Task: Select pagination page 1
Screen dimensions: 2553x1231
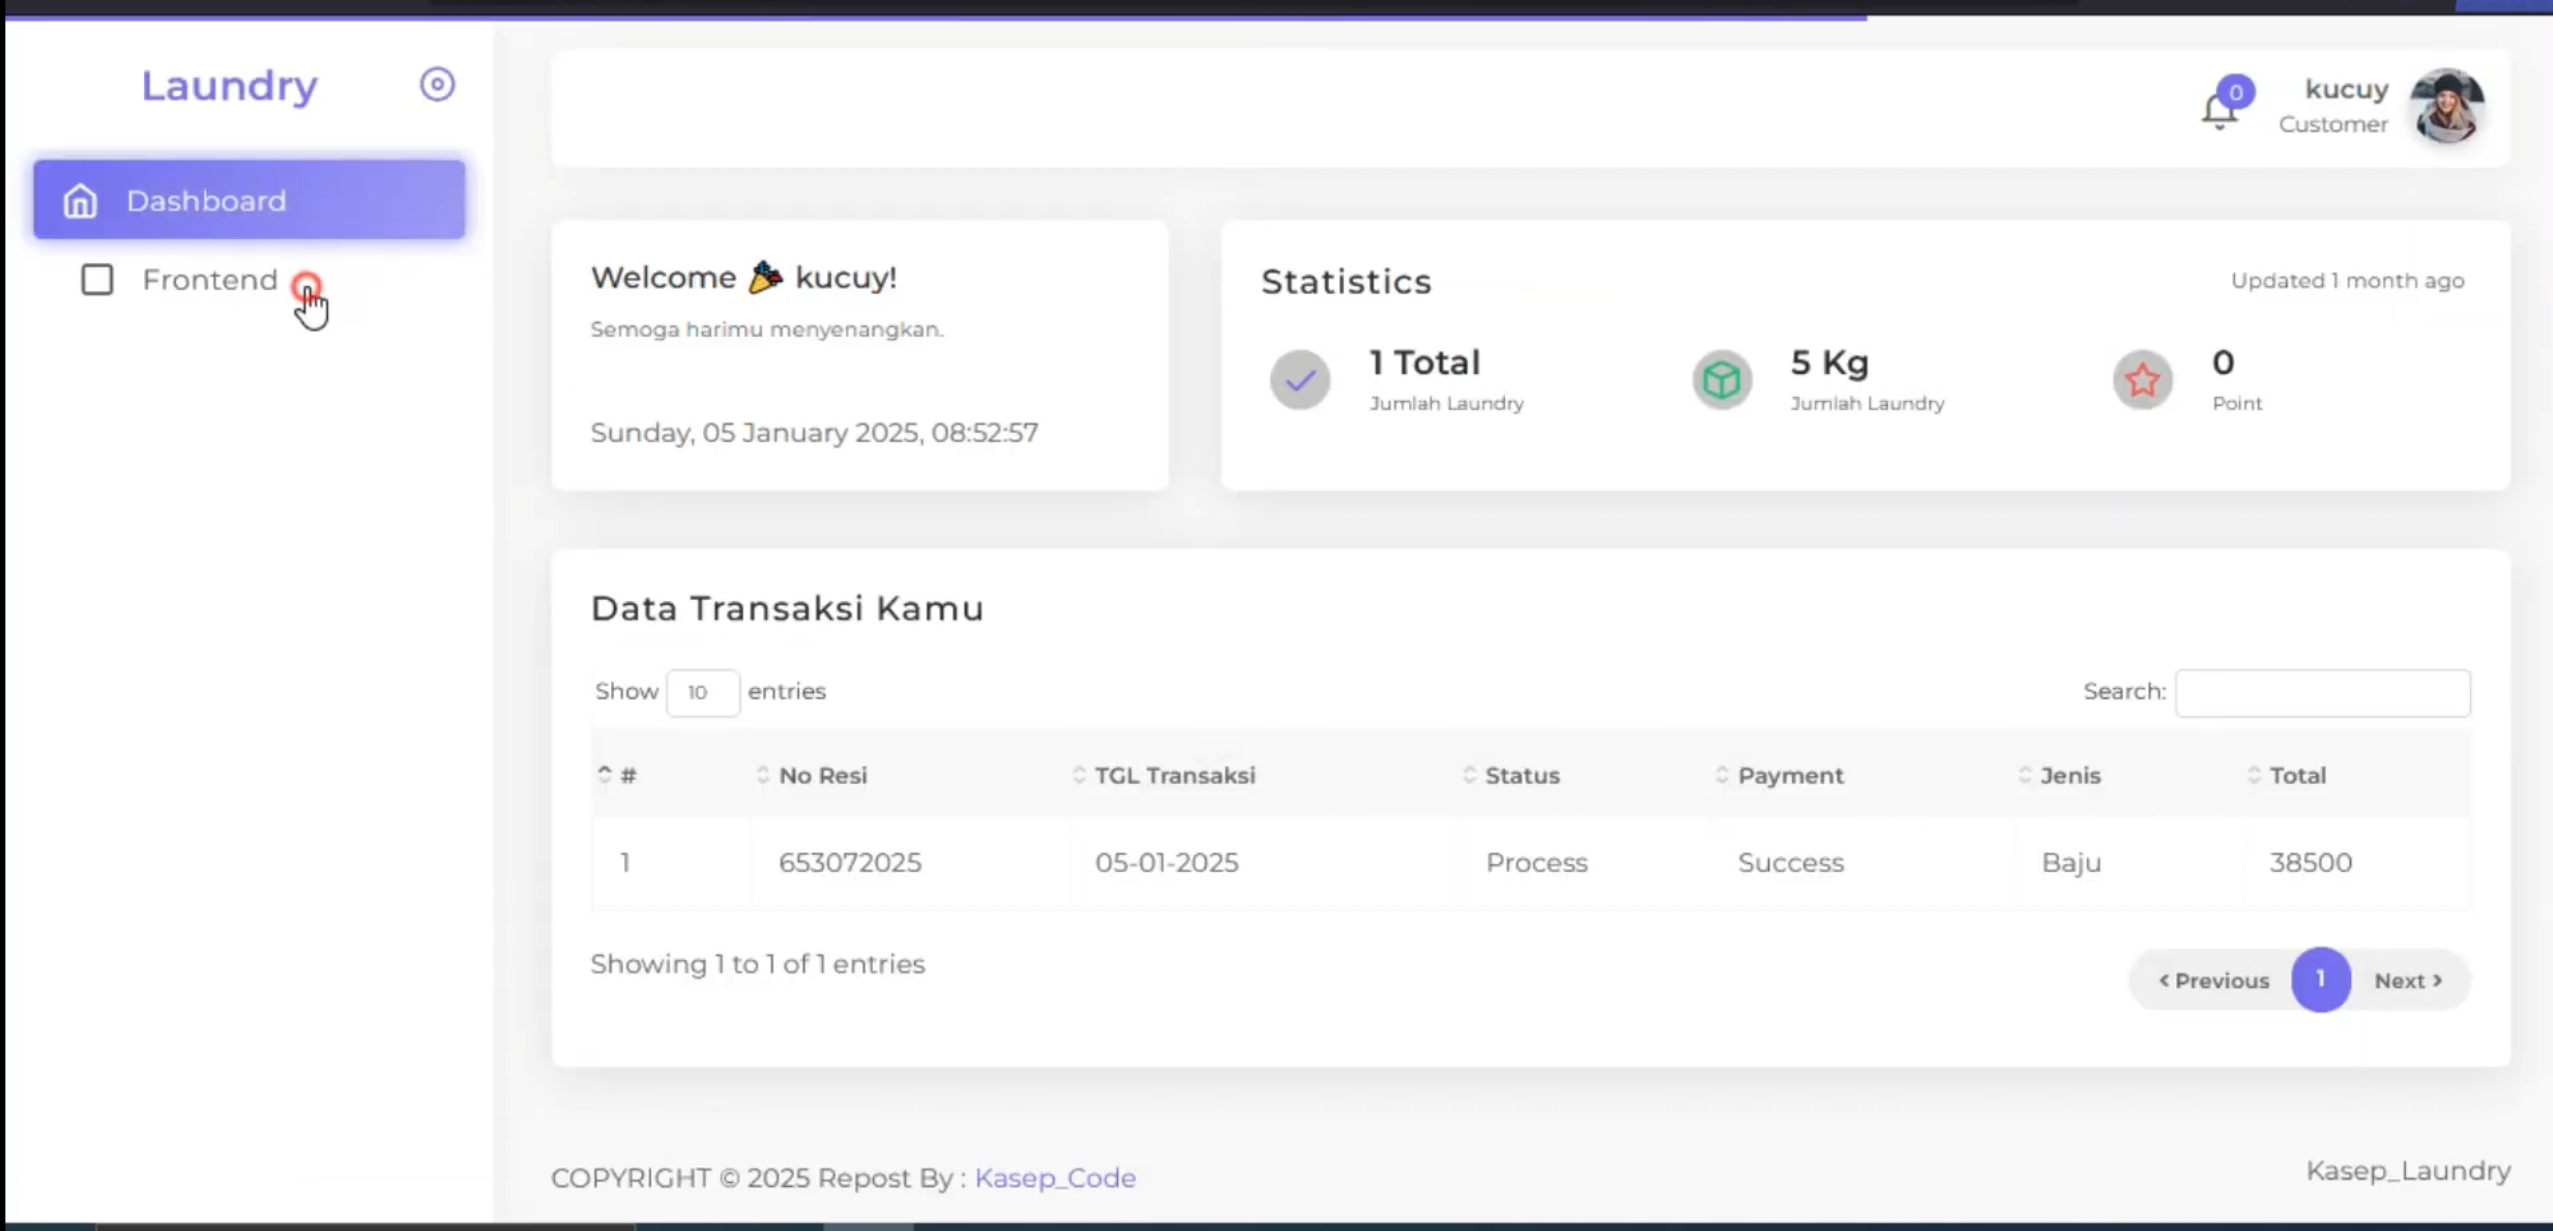Action: point(2320,980)
